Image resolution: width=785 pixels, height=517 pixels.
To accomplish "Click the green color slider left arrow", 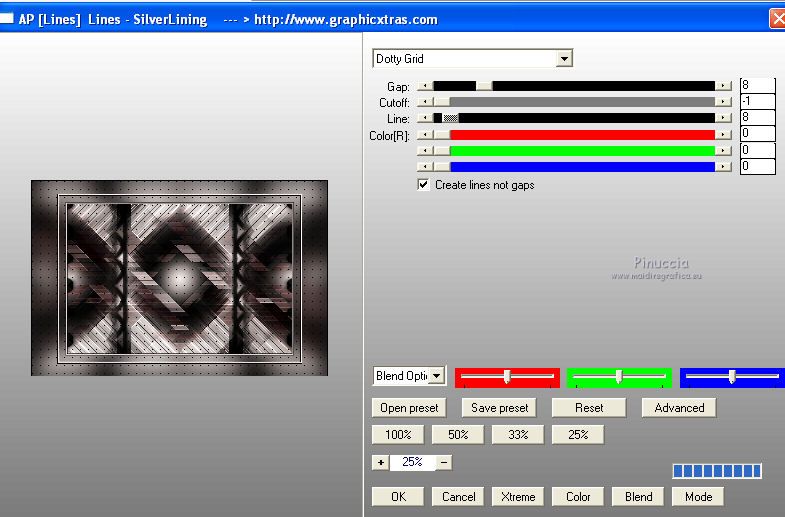I will tap(425, 151).
